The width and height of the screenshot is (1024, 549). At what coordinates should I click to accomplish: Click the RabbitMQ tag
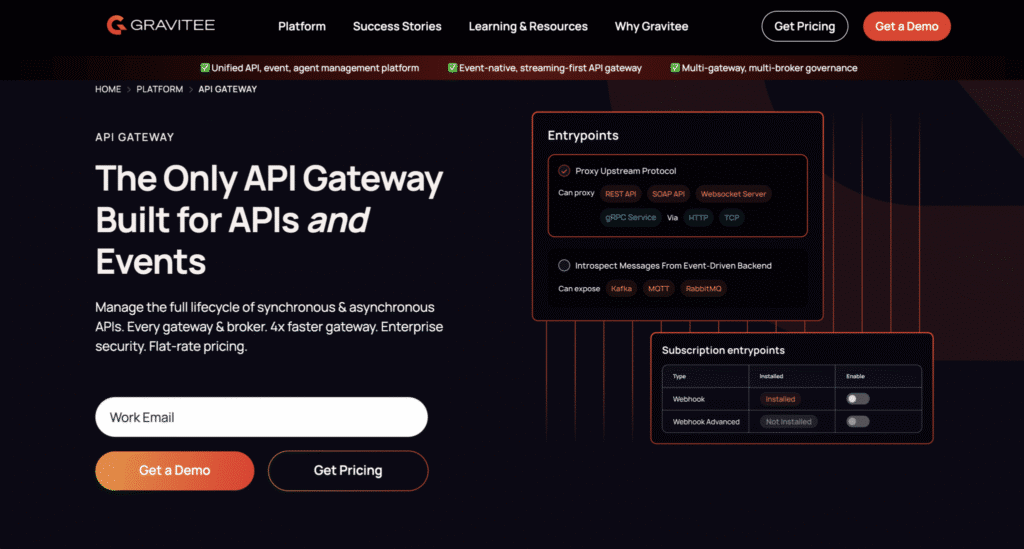pyautogui.click(x=703, y=289)
